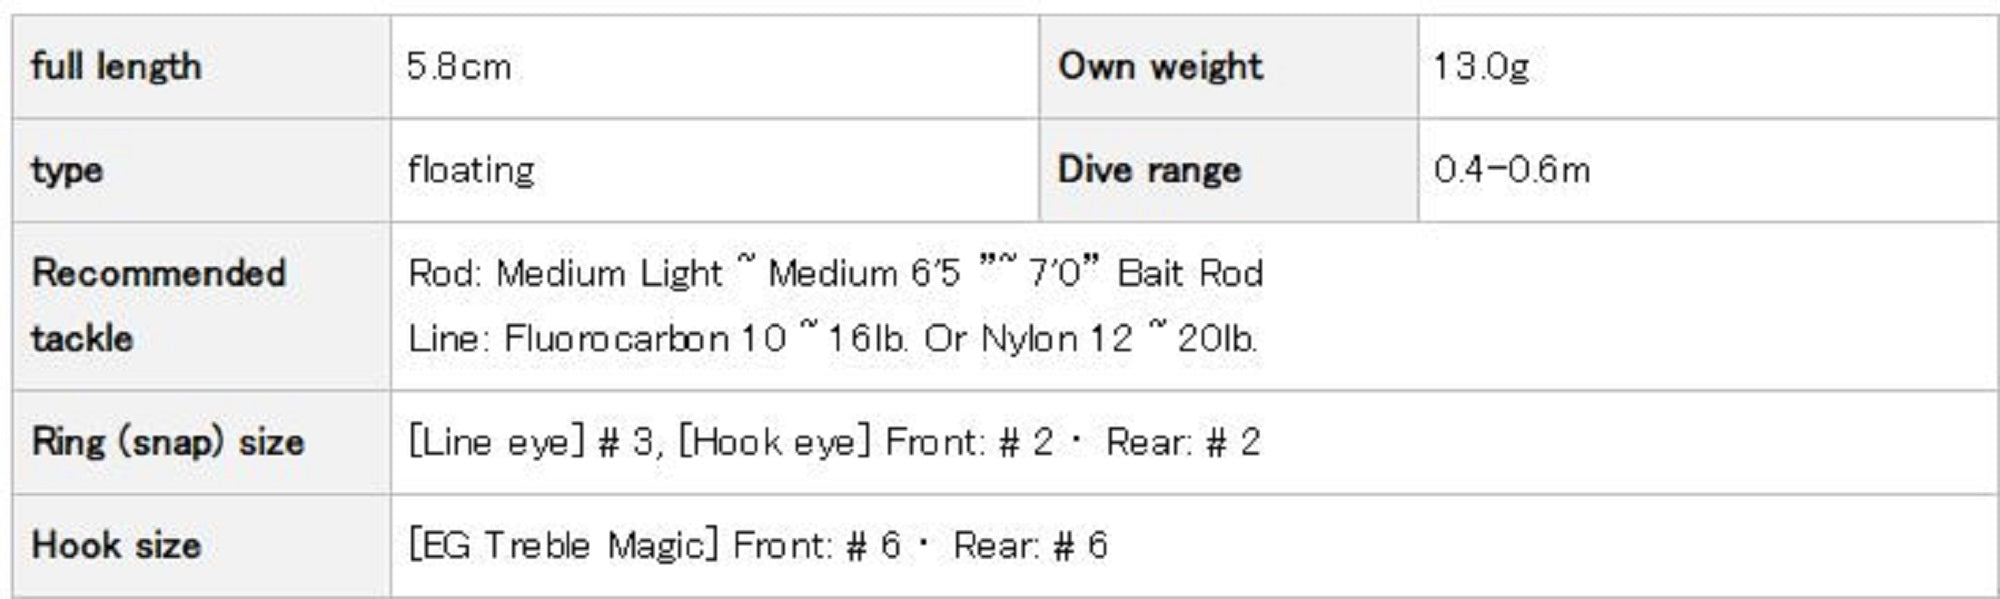Select the 5.8cm length value
This screenshot has width=2000, height=599.
(x=459, y=67)
